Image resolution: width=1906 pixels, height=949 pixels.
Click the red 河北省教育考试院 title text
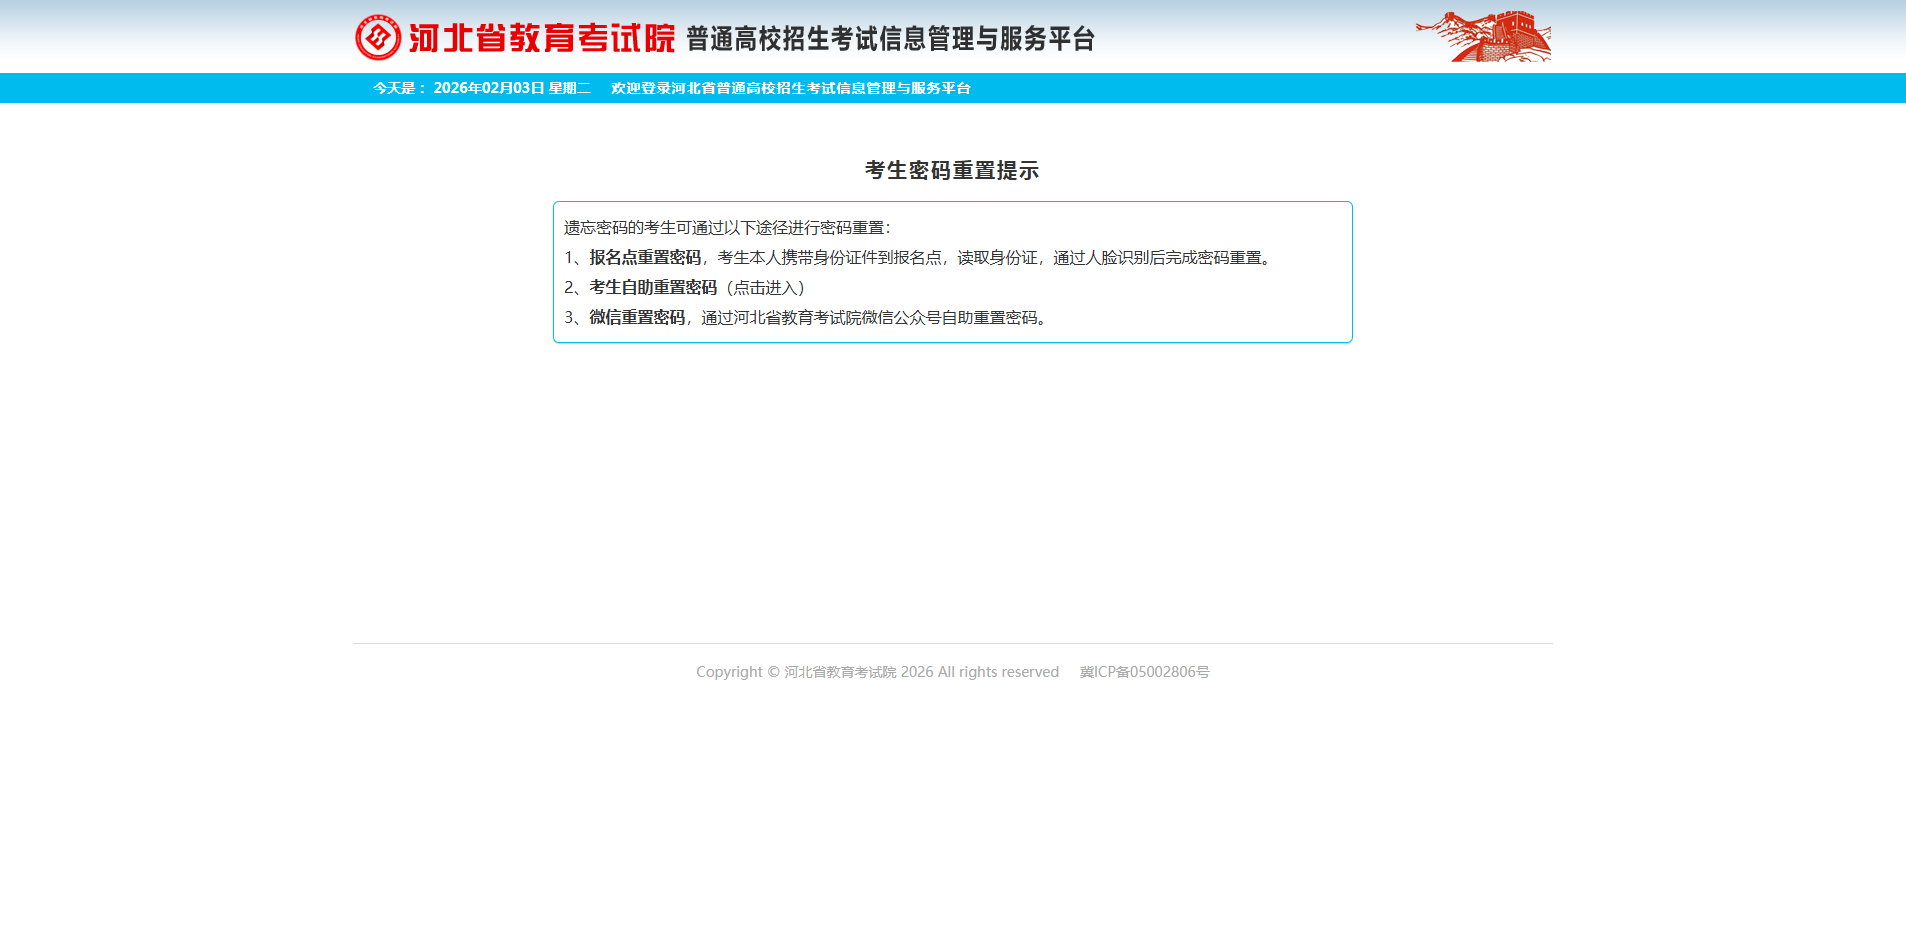tap(542, 38)
